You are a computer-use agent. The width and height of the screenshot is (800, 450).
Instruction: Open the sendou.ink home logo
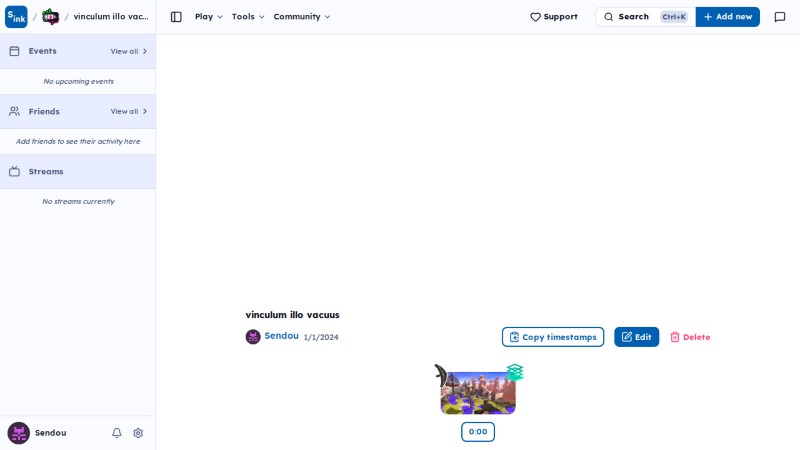coord(16,17)
